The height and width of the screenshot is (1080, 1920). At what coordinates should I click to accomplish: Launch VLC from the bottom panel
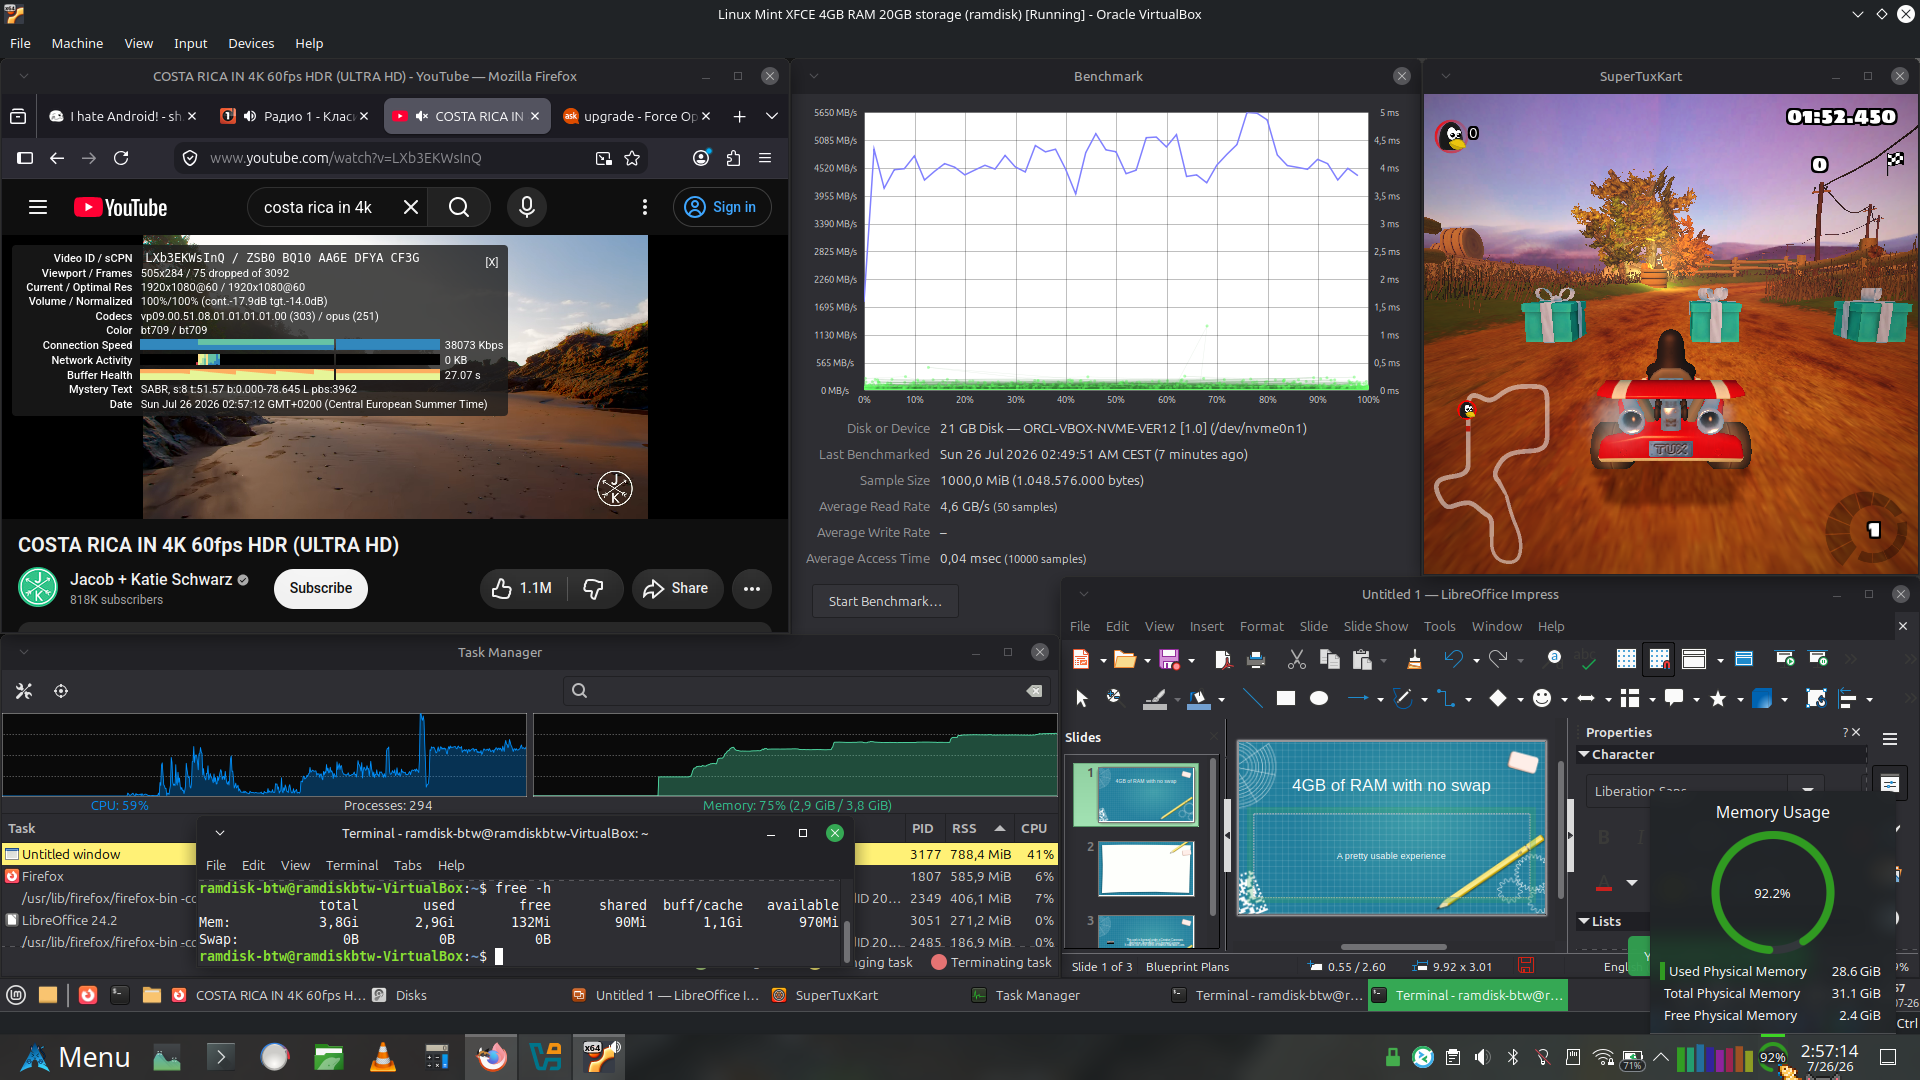(x=382, y=1057)
